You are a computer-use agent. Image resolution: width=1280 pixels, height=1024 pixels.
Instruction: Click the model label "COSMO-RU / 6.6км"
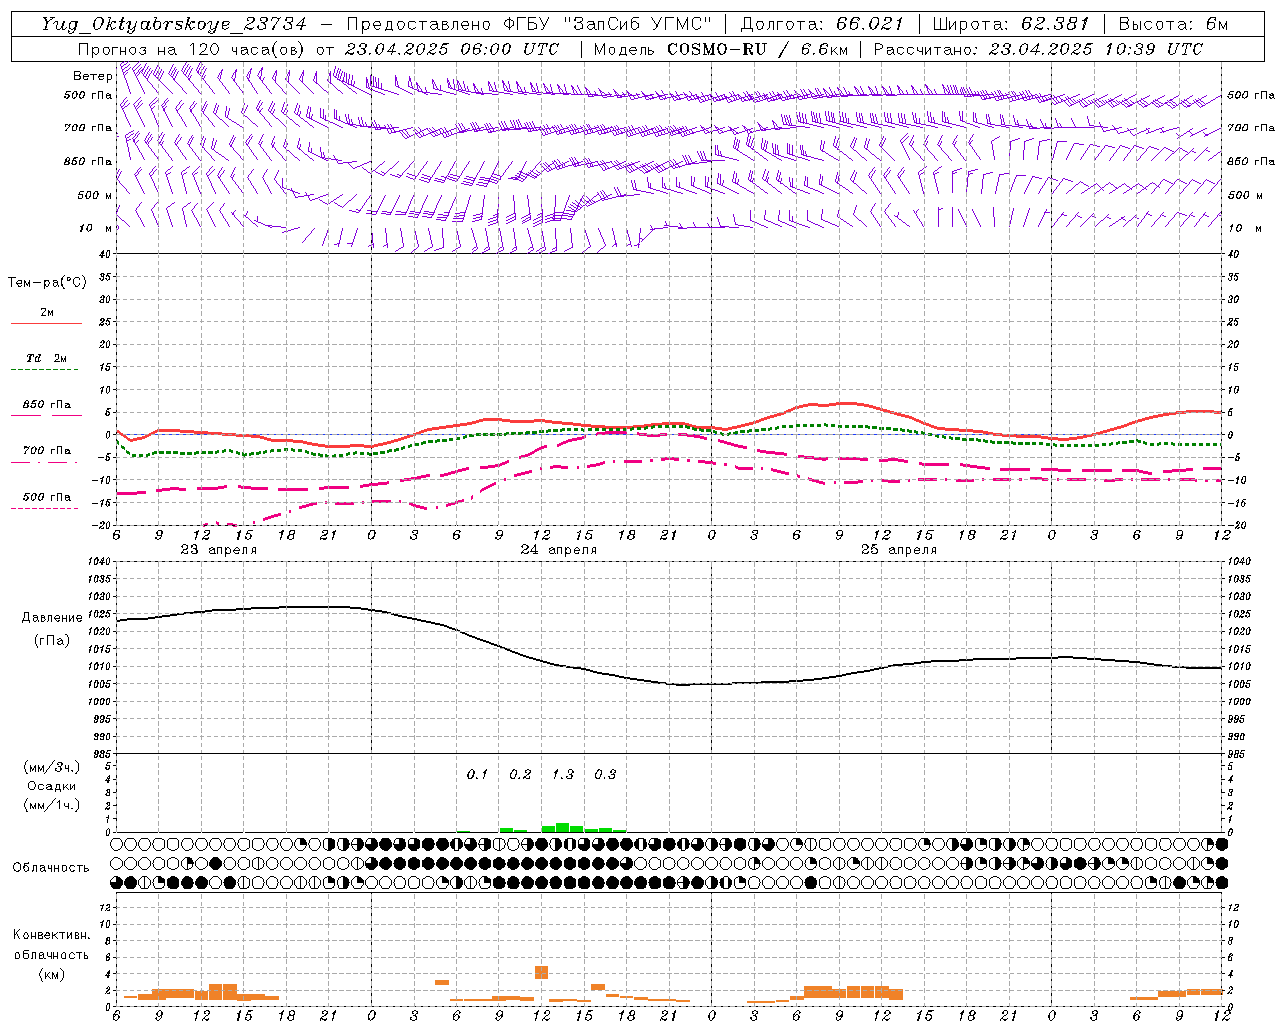[x=758, y=49]
